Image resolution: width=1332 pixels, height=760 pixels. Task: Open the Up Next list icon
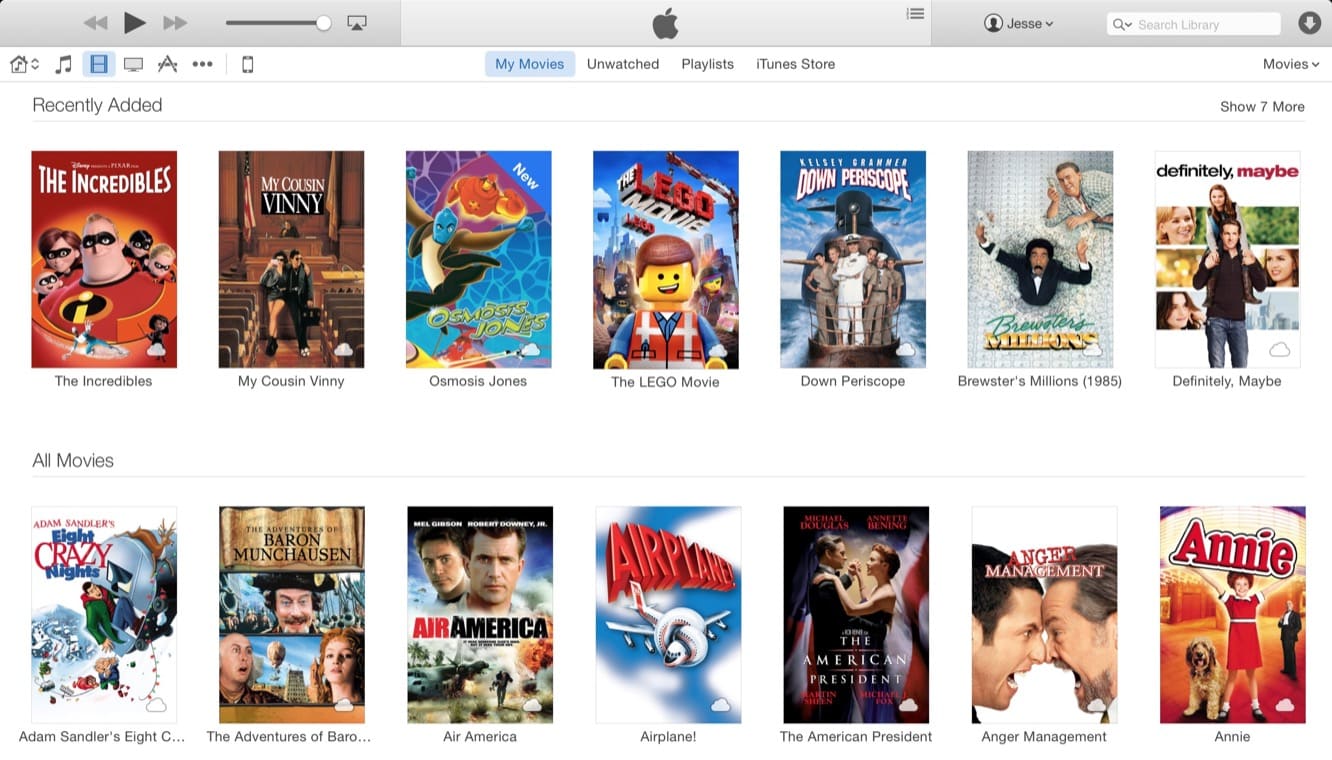(x=915, y=13)
